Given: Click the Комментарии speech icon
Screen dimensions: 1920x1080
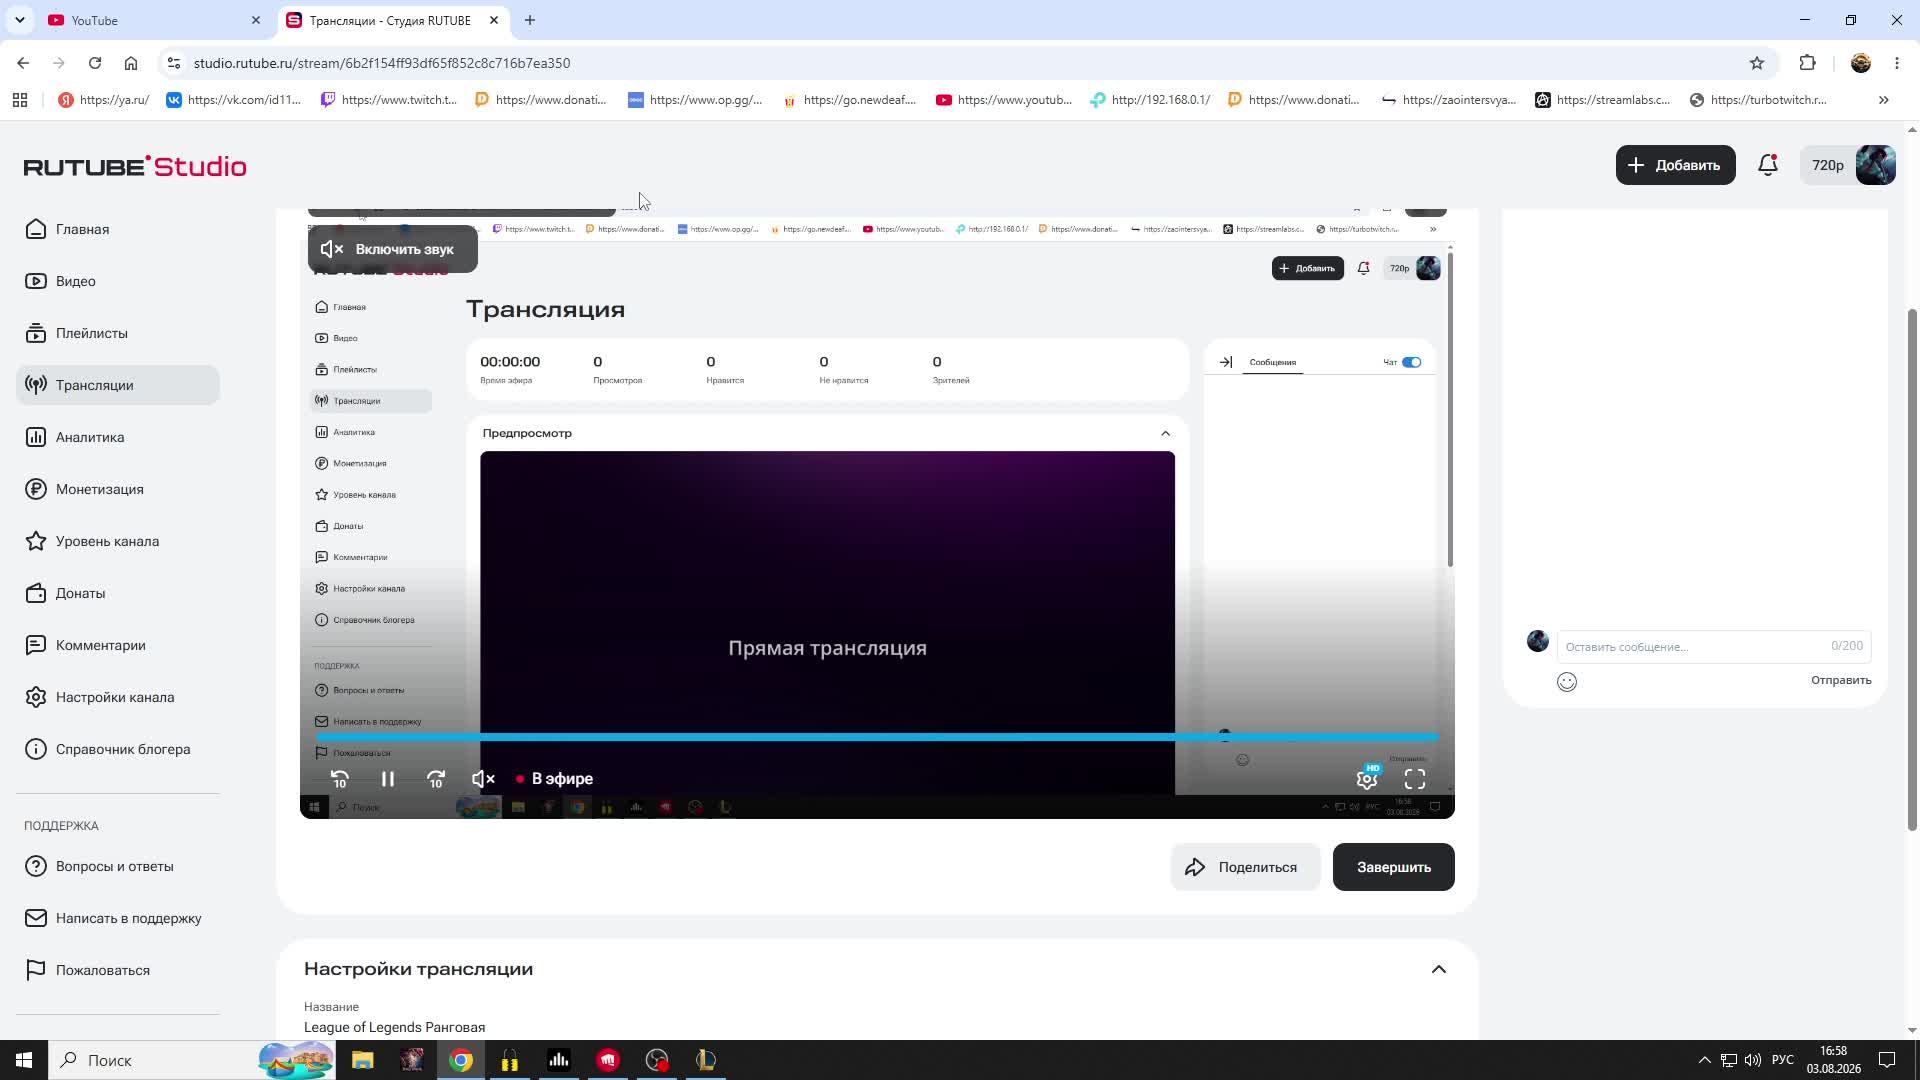Looking at the screenshot, I should [x=36, y=645].
